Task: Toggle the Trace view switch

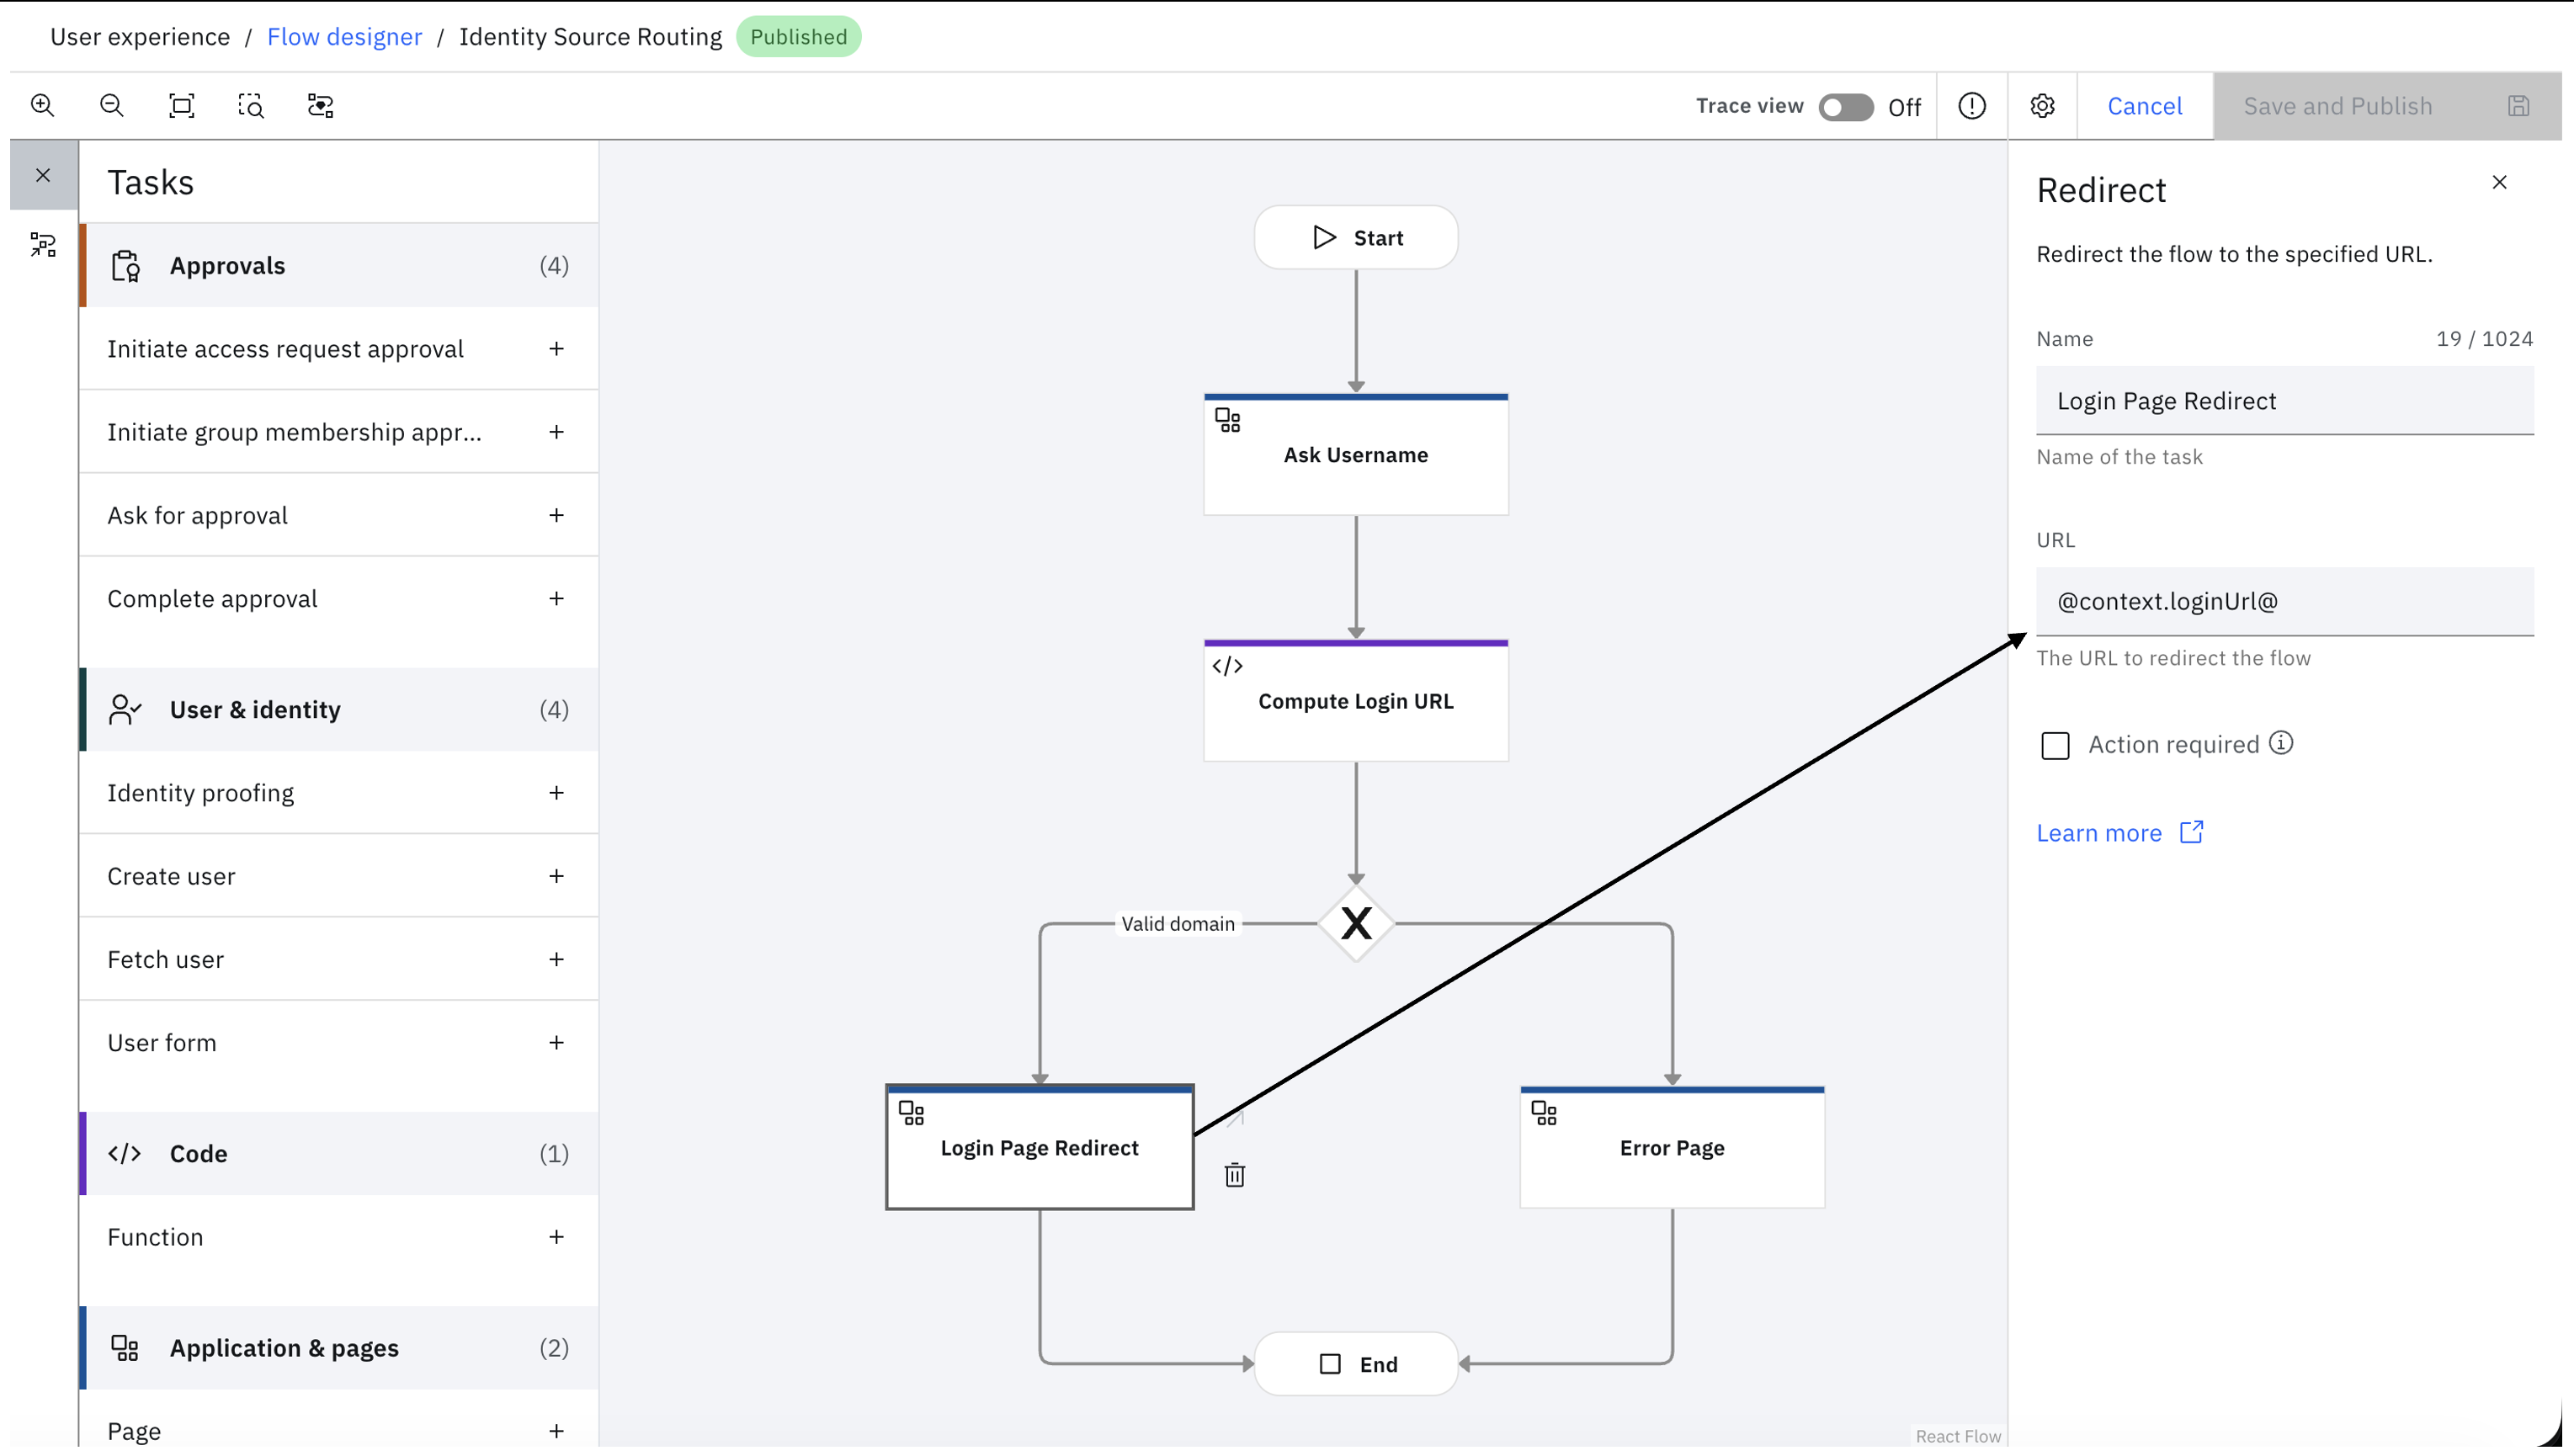Action: [1846, 107]
